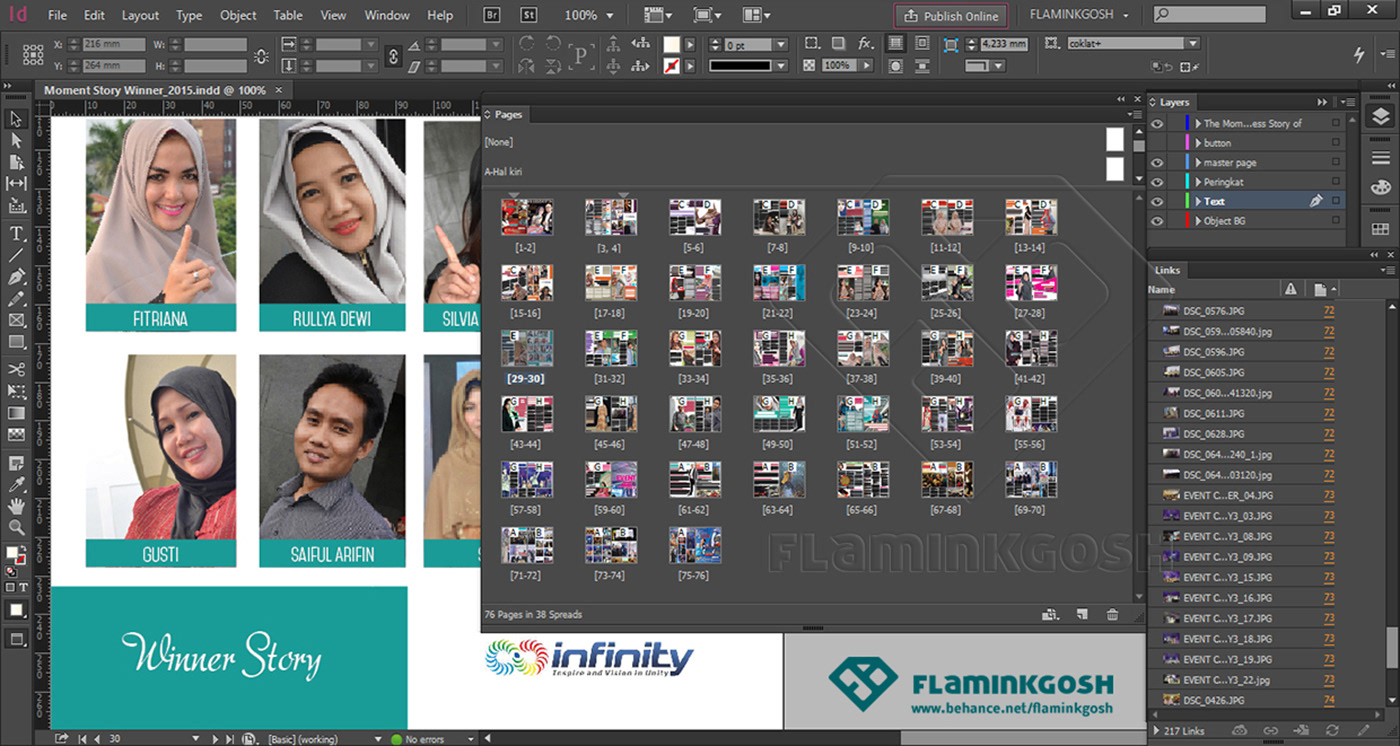Open the Layout menu
The image size is (1400, 746).
point(140,15)
